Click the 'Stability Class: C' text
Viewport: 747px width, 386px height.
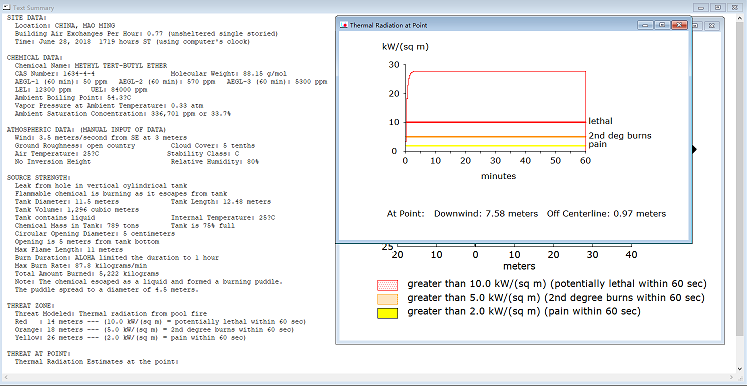(x=202, y=153)
